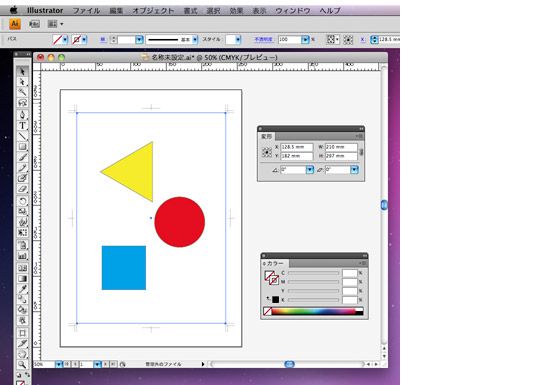Open the stroke color dropdown in control bar
Image resolution: width=550 pixels, height=385 pixels.
click(84, 40)
